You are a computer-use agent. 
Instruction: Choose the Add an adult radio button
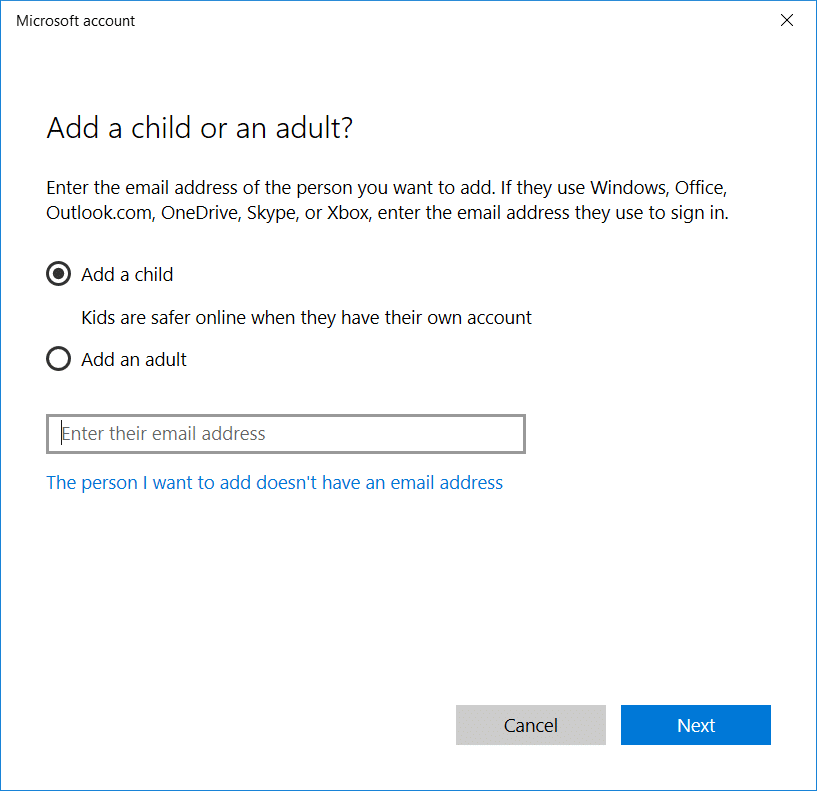tap(59, 359)
